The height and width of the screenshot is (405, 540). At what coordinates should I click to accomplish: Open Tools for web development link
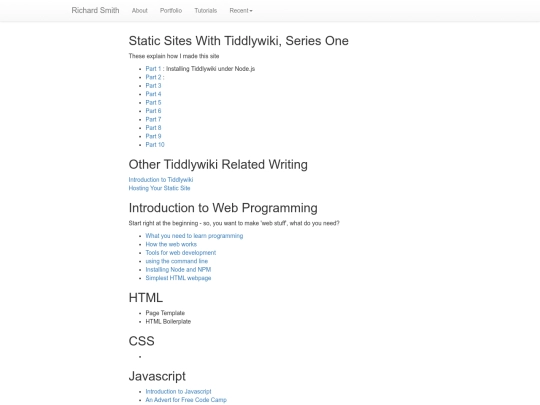click(x=181, y=253)
